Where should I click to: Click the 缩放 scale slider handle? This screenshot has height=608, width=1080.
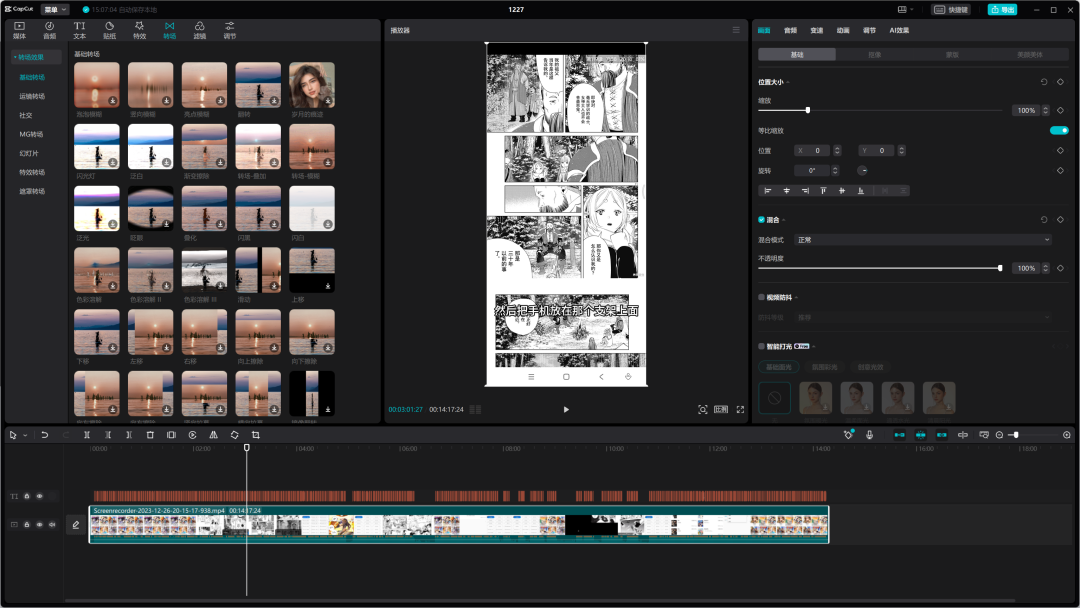[808, 110]
